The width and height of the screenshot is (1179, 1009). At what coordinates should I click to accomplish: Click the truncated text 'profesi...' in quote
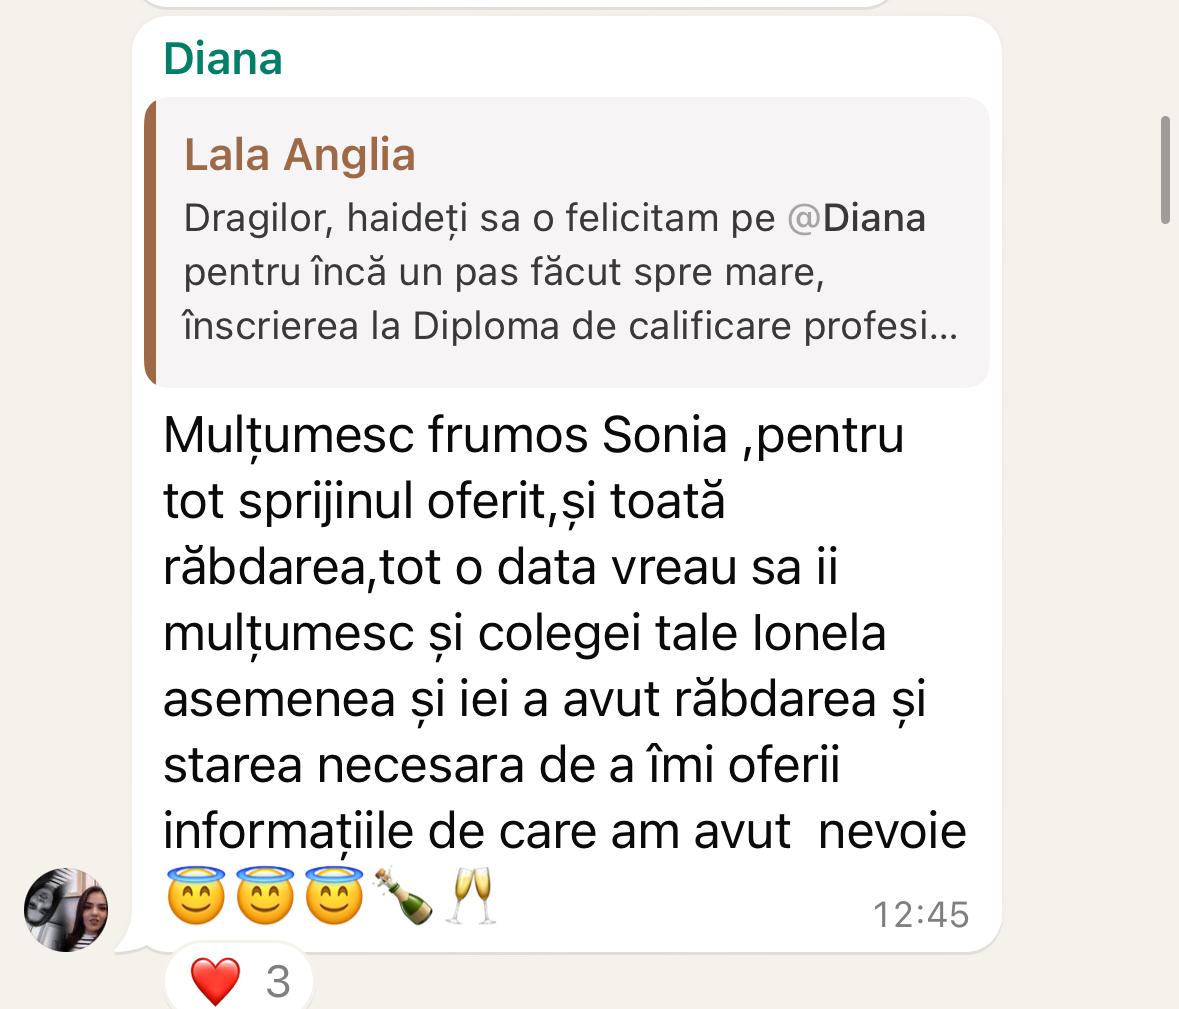880,327
